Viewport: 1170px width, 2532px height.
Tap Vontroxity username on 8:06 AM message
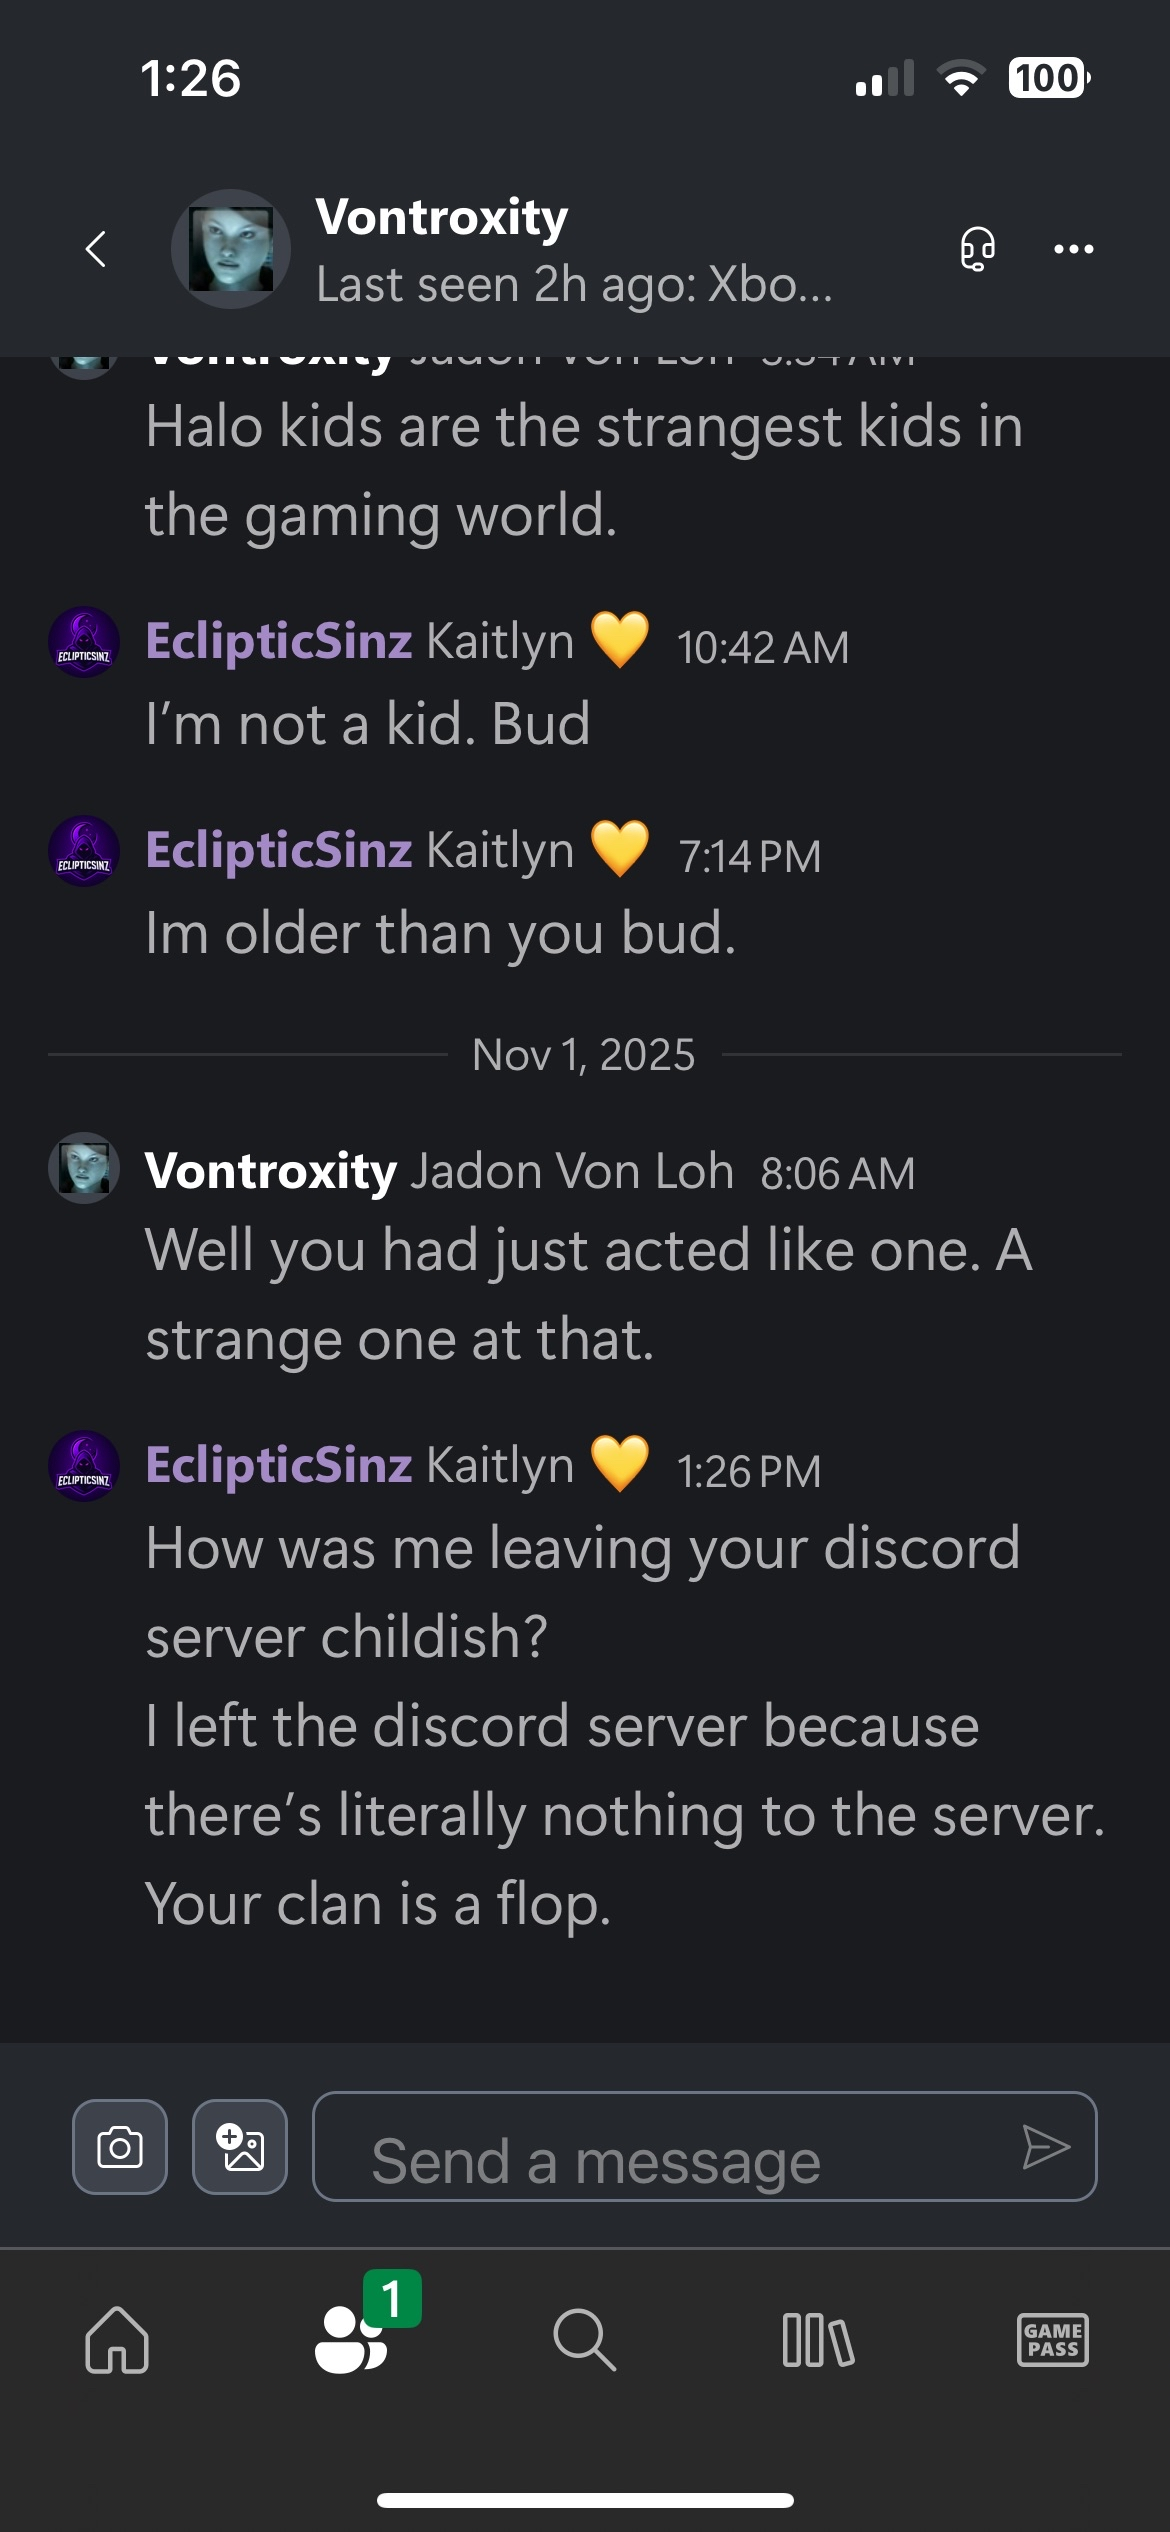[x=271, y=1171]
